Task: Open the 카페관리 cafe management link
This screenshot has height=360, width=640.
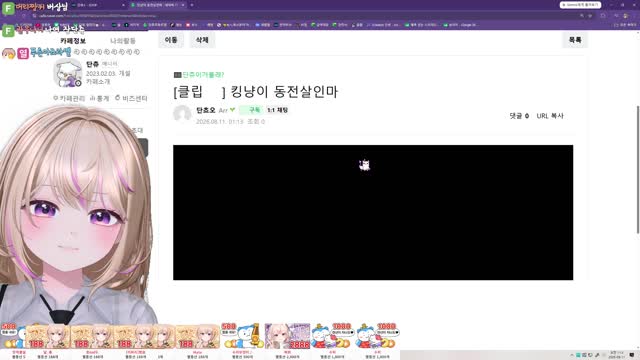Action: 69,98
